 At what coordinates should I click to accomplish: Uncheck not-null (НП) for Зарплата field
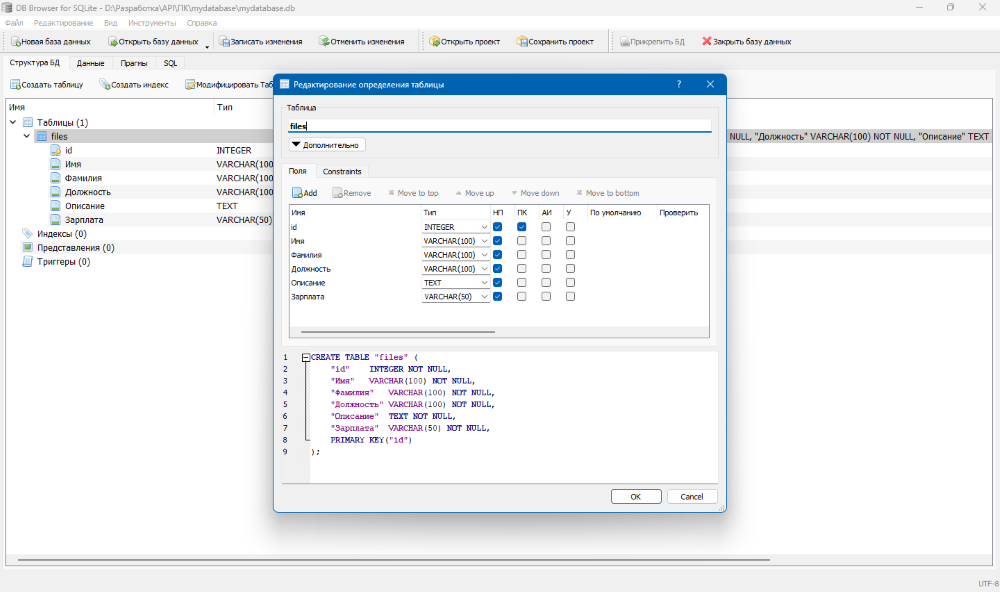(x=497, y=296)
